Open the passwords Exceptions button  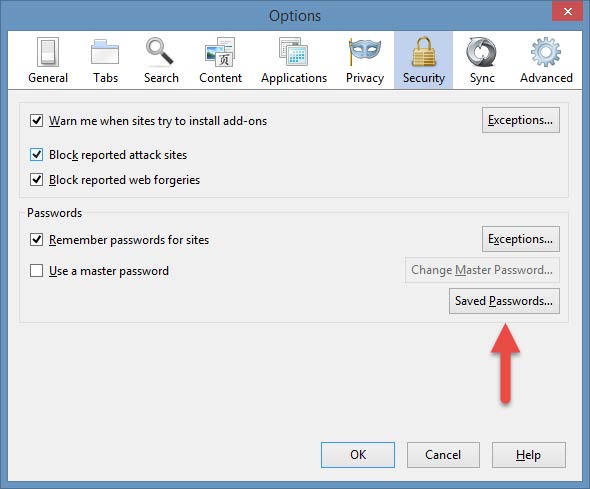pos(521,239)
